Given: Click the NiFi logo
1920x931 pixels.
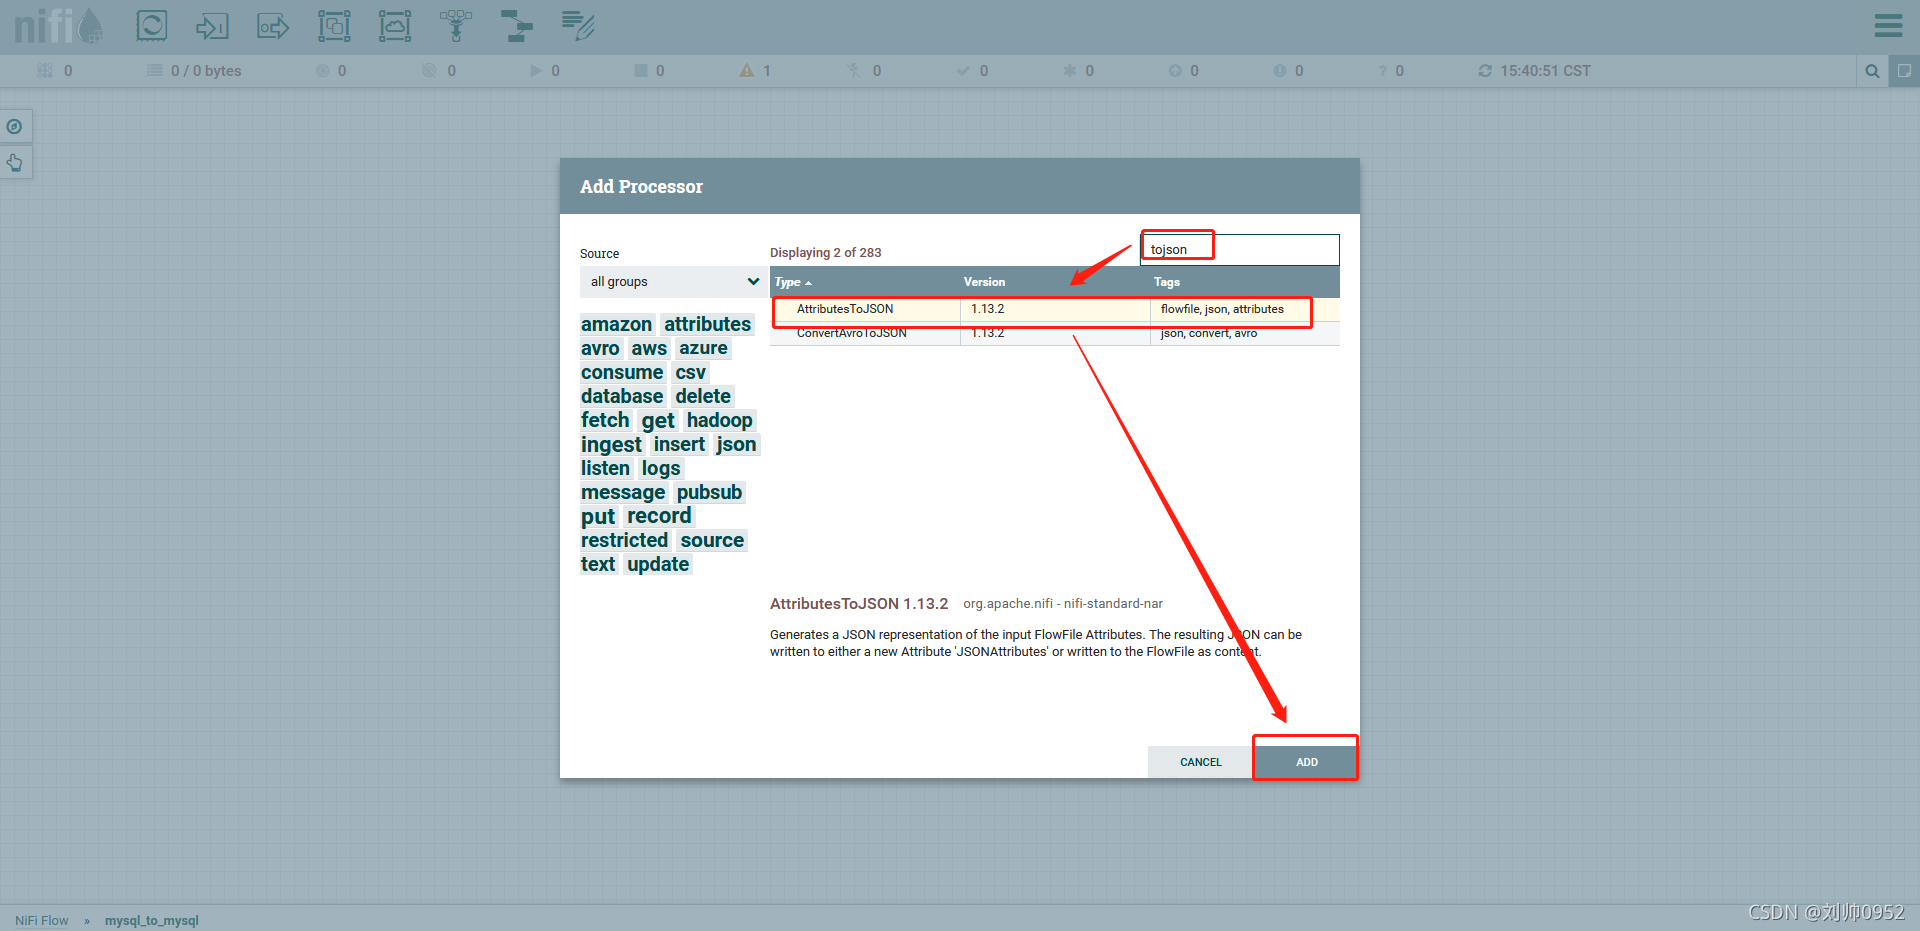Looking at the screenshot, I should [x=59, y=26].
